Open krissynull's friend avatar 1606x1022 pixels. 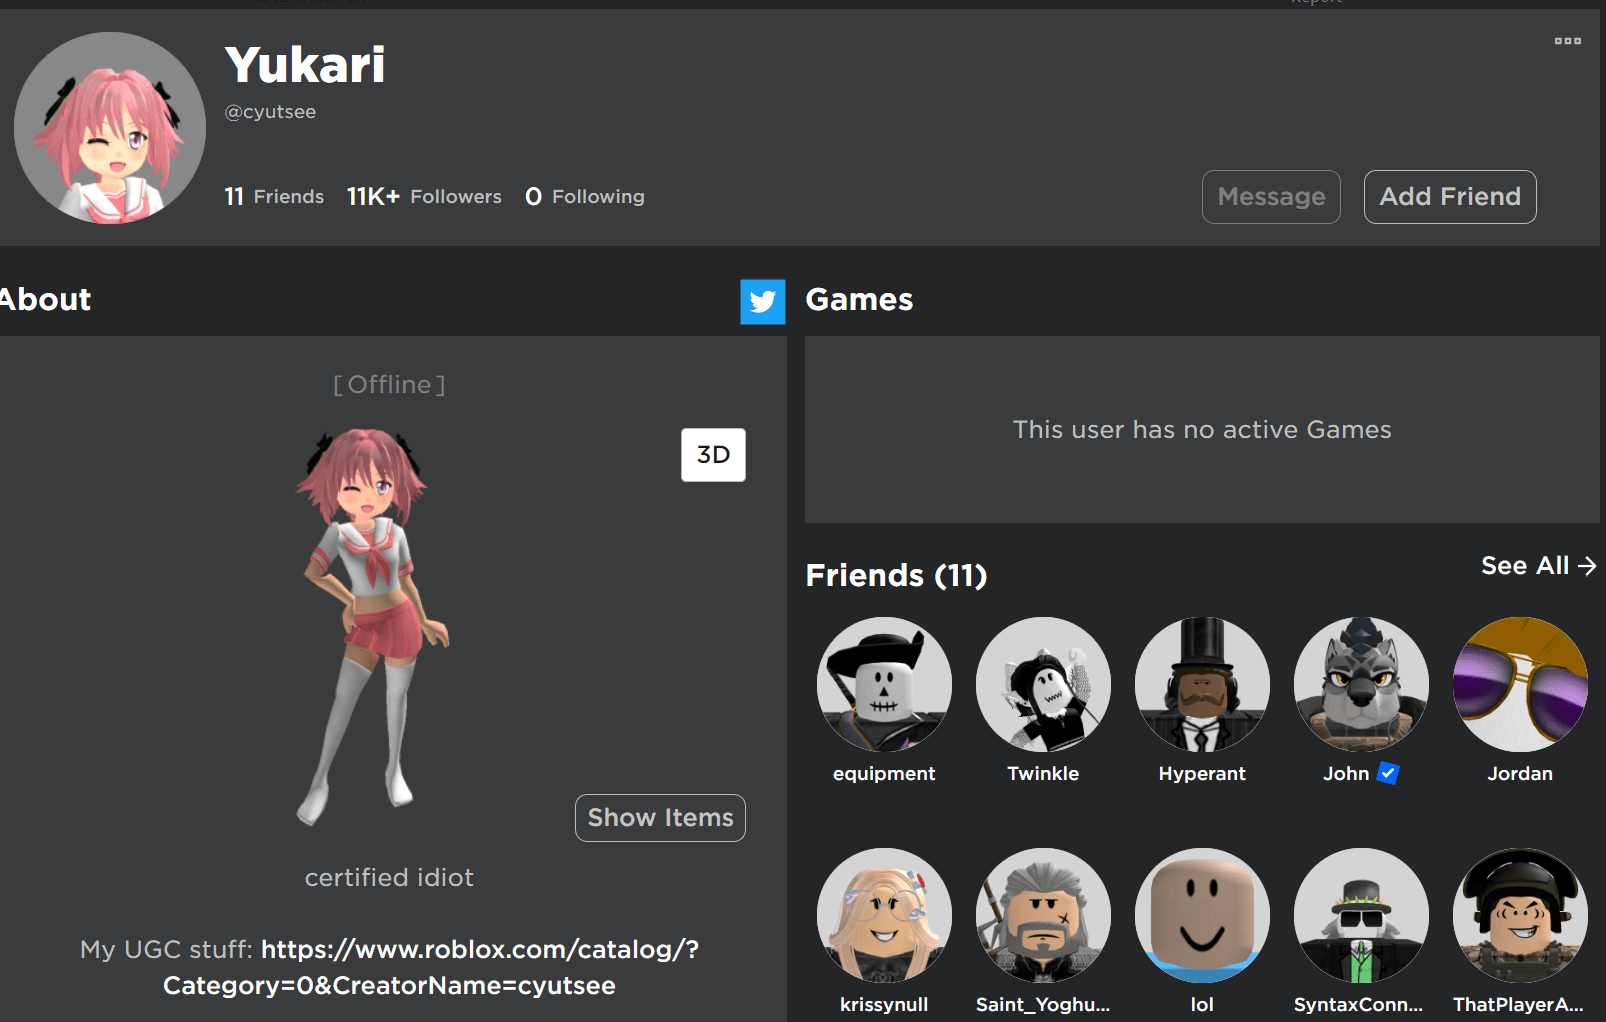884,915
